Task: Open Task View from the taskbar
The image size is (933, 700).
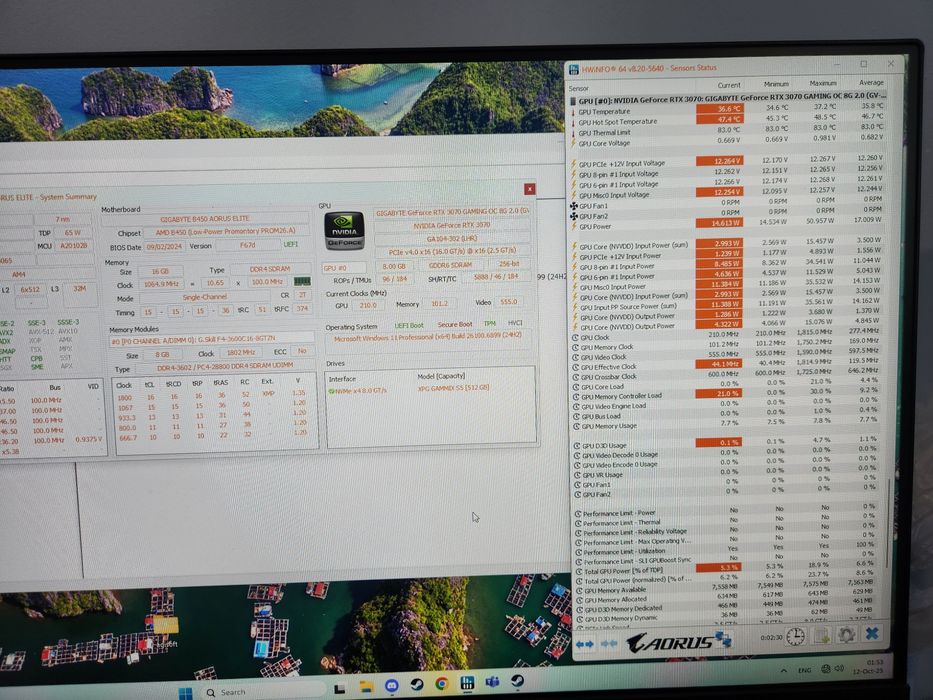Action: (x=340, y=689)
